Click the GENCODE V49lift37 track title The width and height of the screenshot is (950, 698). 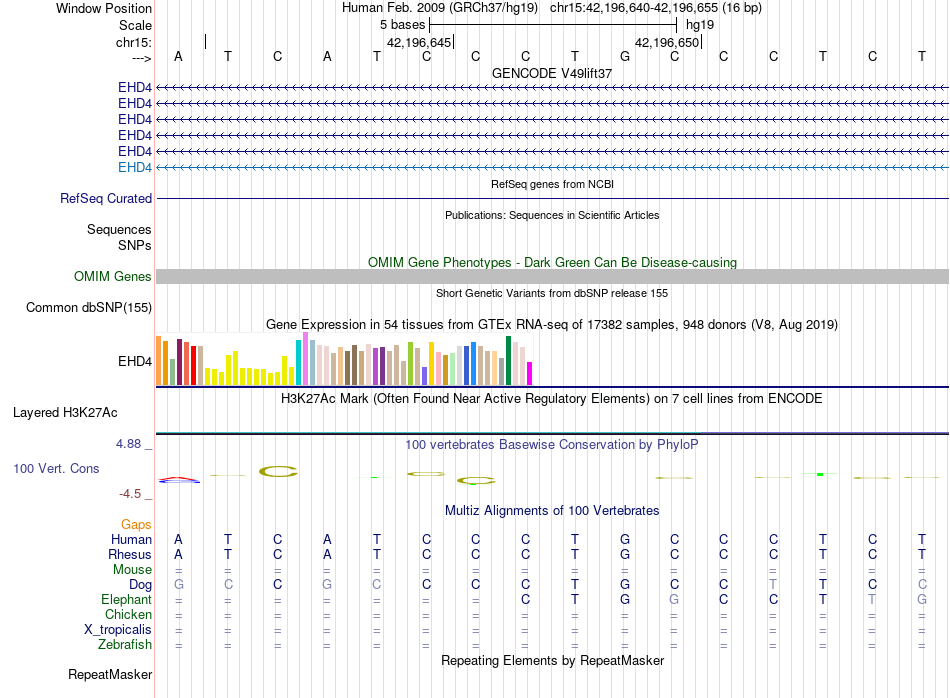click(x=552, y=73)
